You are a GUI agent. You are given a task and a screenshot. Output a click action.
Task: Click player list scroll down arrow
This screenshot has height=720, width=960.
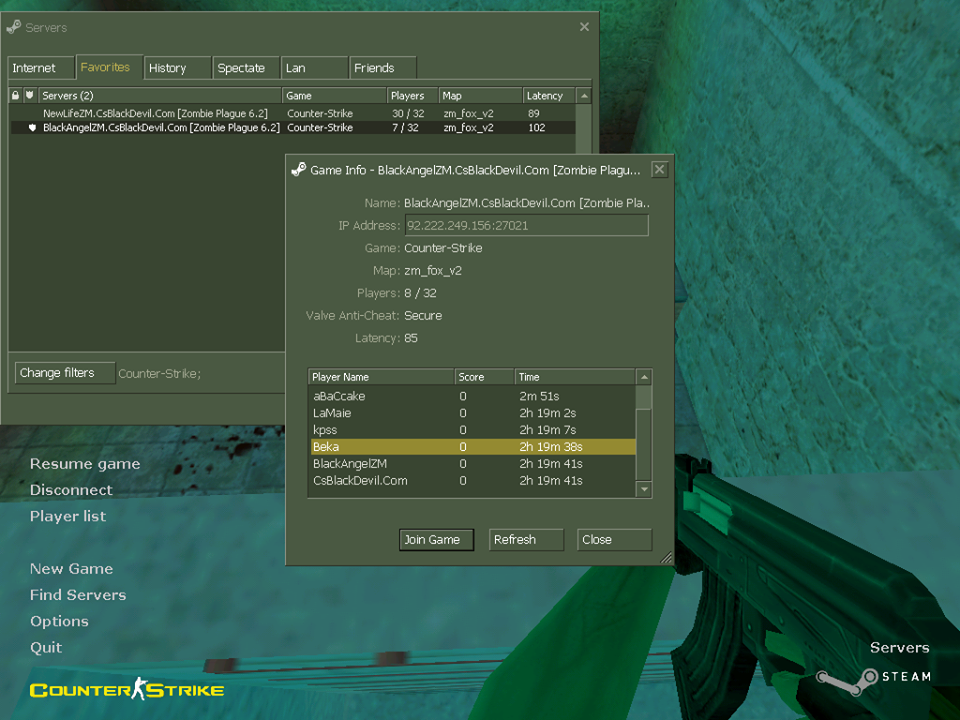644,489
